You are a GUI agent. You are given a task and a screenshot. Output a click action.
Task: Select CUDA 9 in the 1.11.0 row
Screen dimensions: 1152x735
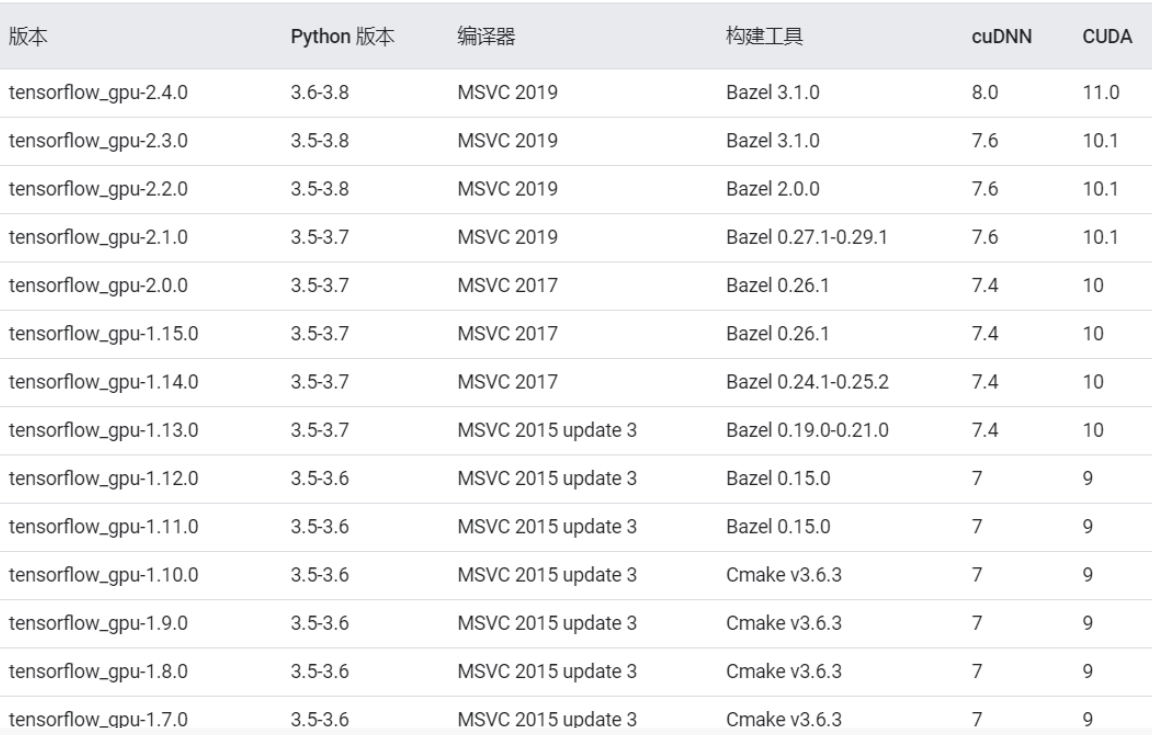1088,527
